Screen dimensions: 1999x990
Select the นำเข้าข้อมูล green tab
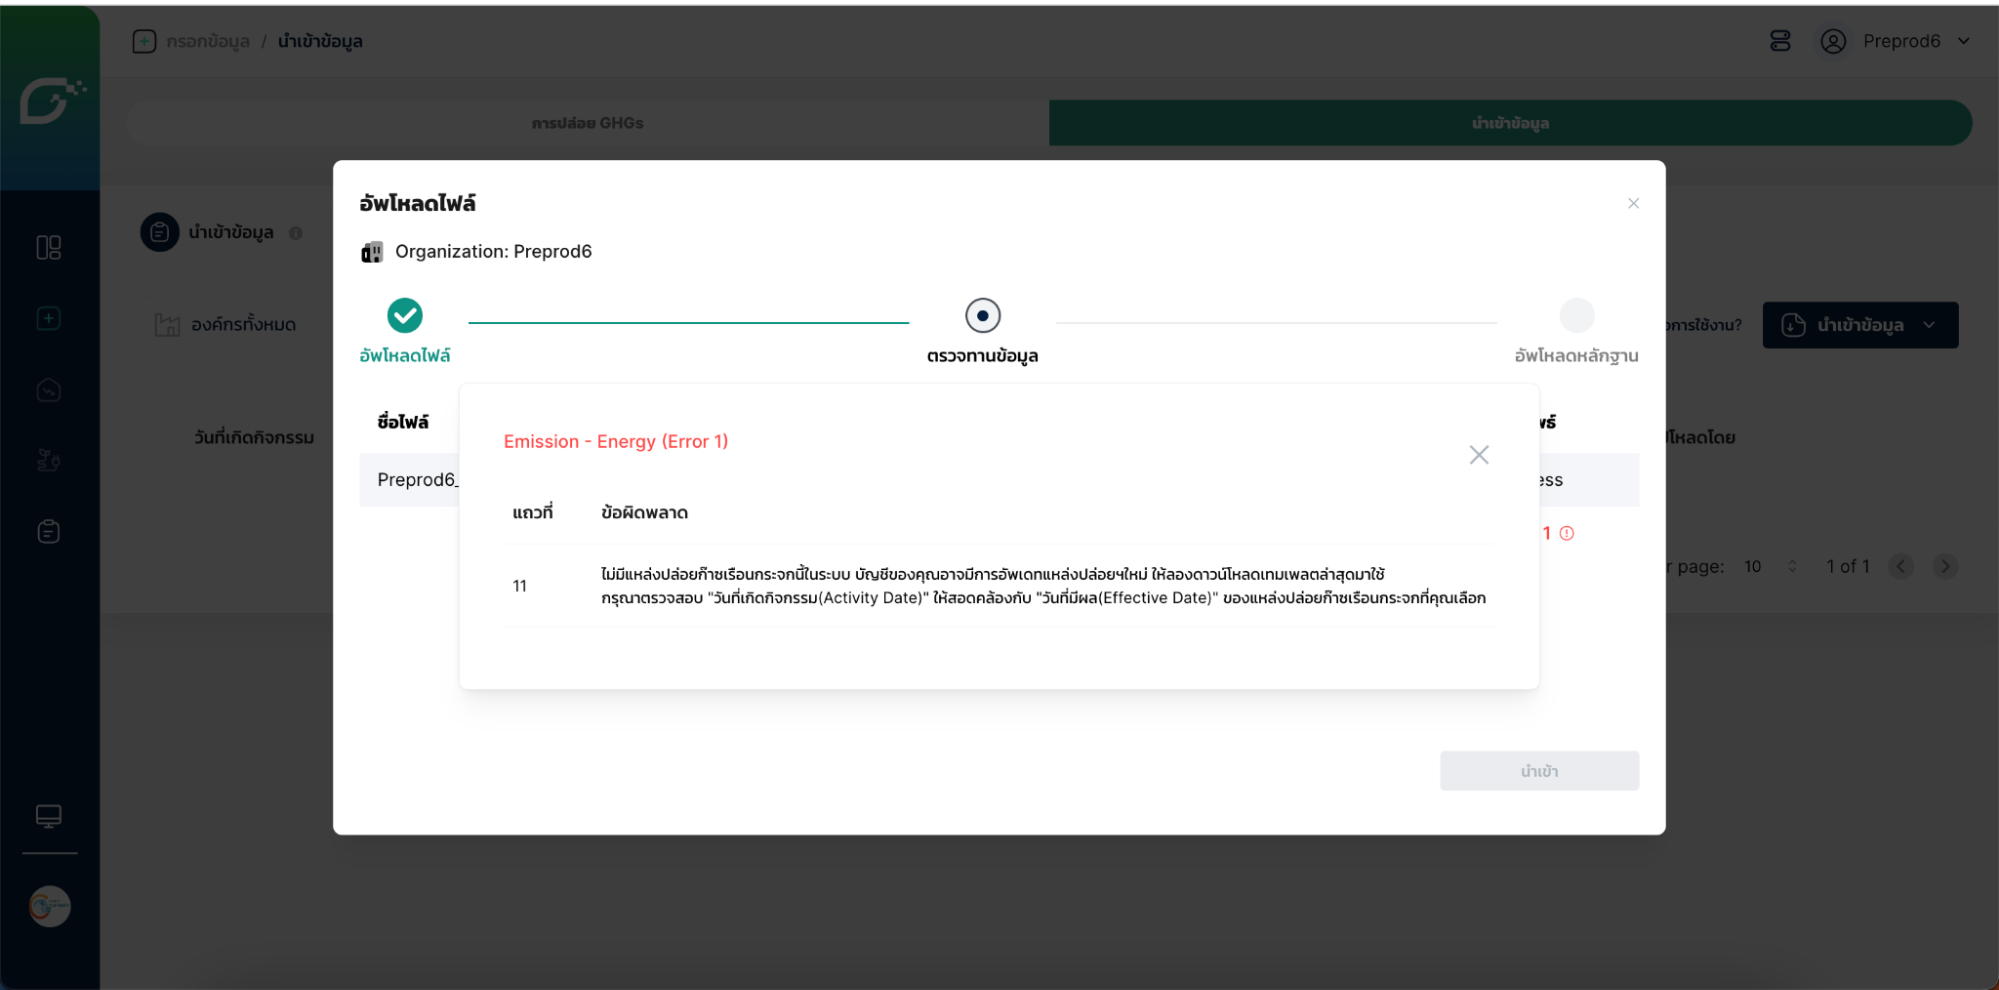1509,123
